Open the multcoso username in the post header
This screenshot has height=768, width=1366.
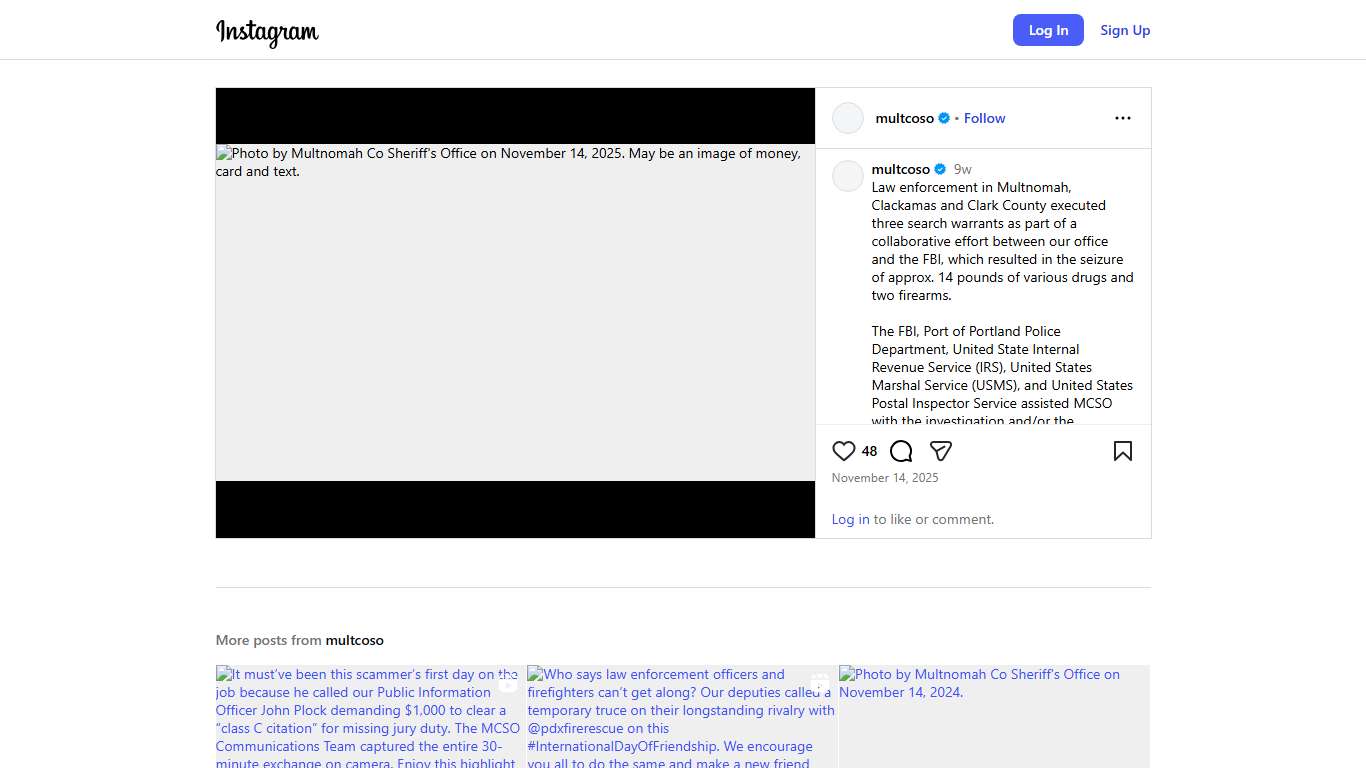coord(904,118)
